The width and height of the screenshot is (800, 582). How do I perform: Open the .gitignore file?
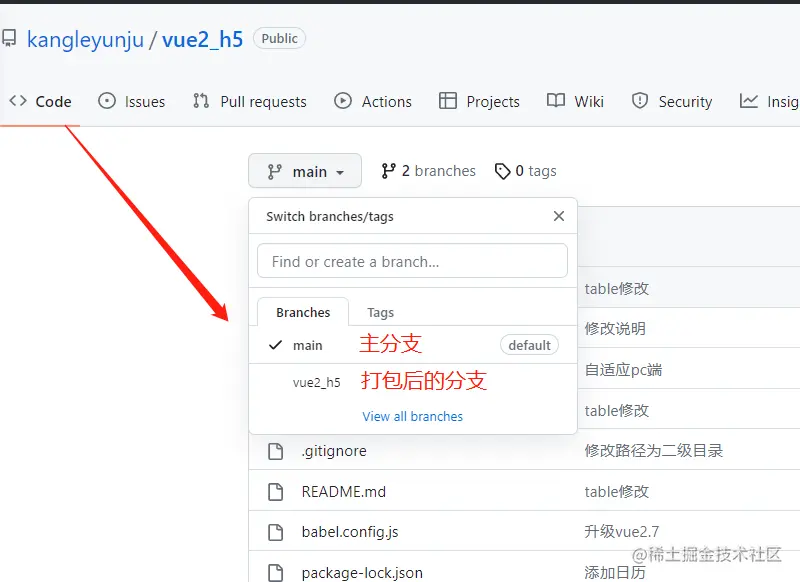[x=334, y=451]
